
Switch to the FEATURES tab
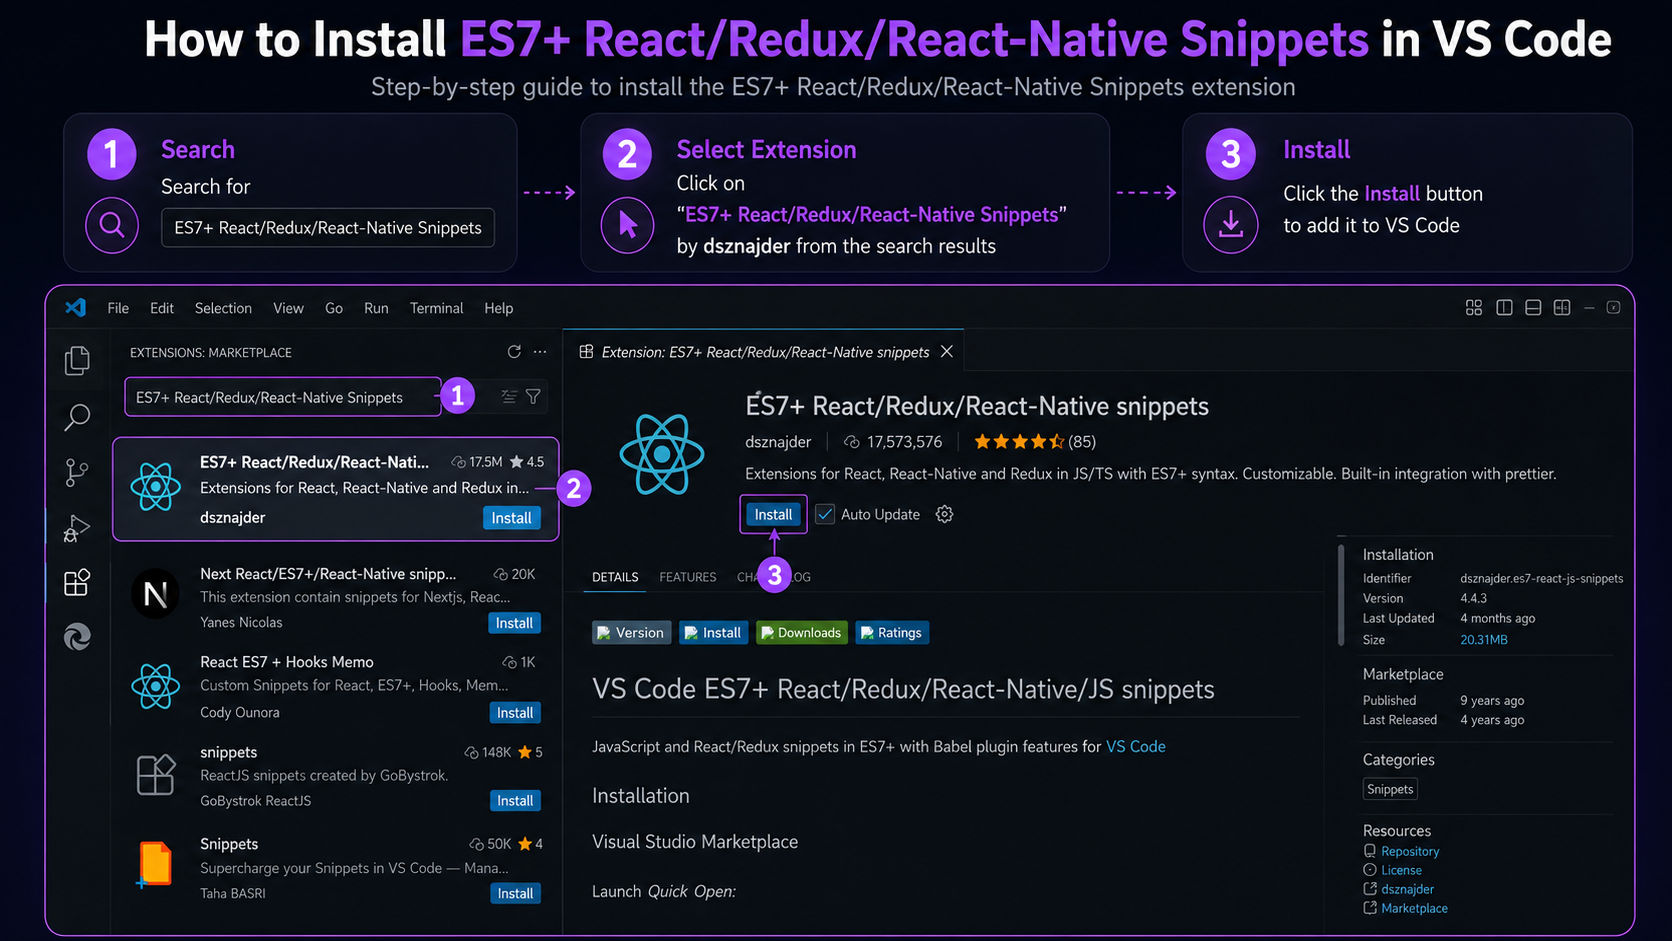point(688,577)
